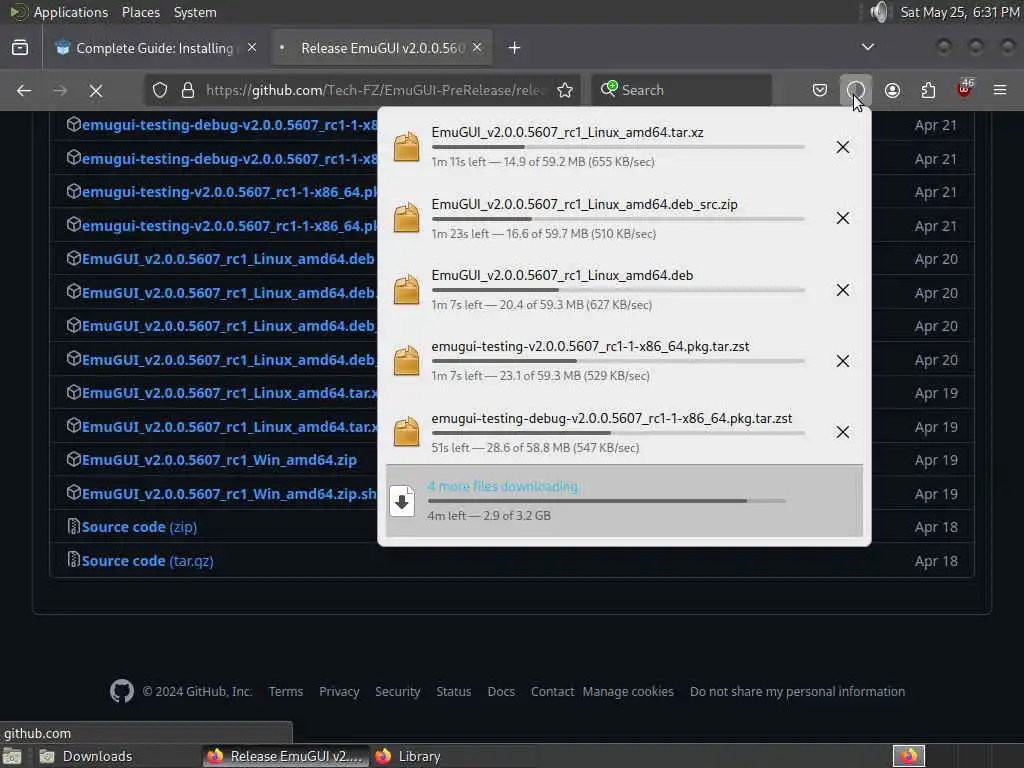The image size is (1024, 768).
Task: Click overall downloads progress bar 2.9 of 3.2 GB
Action: pyautogui.click(x=607, y=502)
